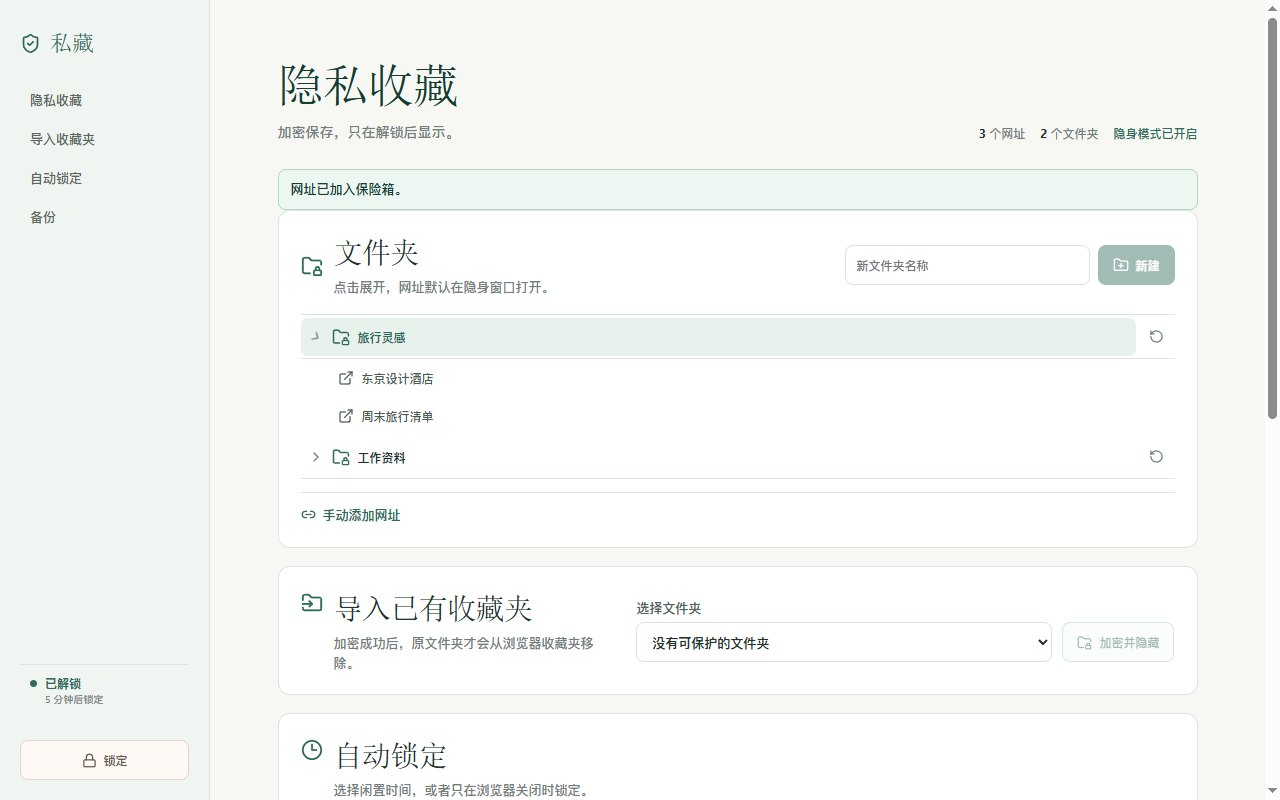The height and width of the screenshot is (800, 1280).
Task: Click the 3 个网址 counter
Action: tap(1002, 134)
